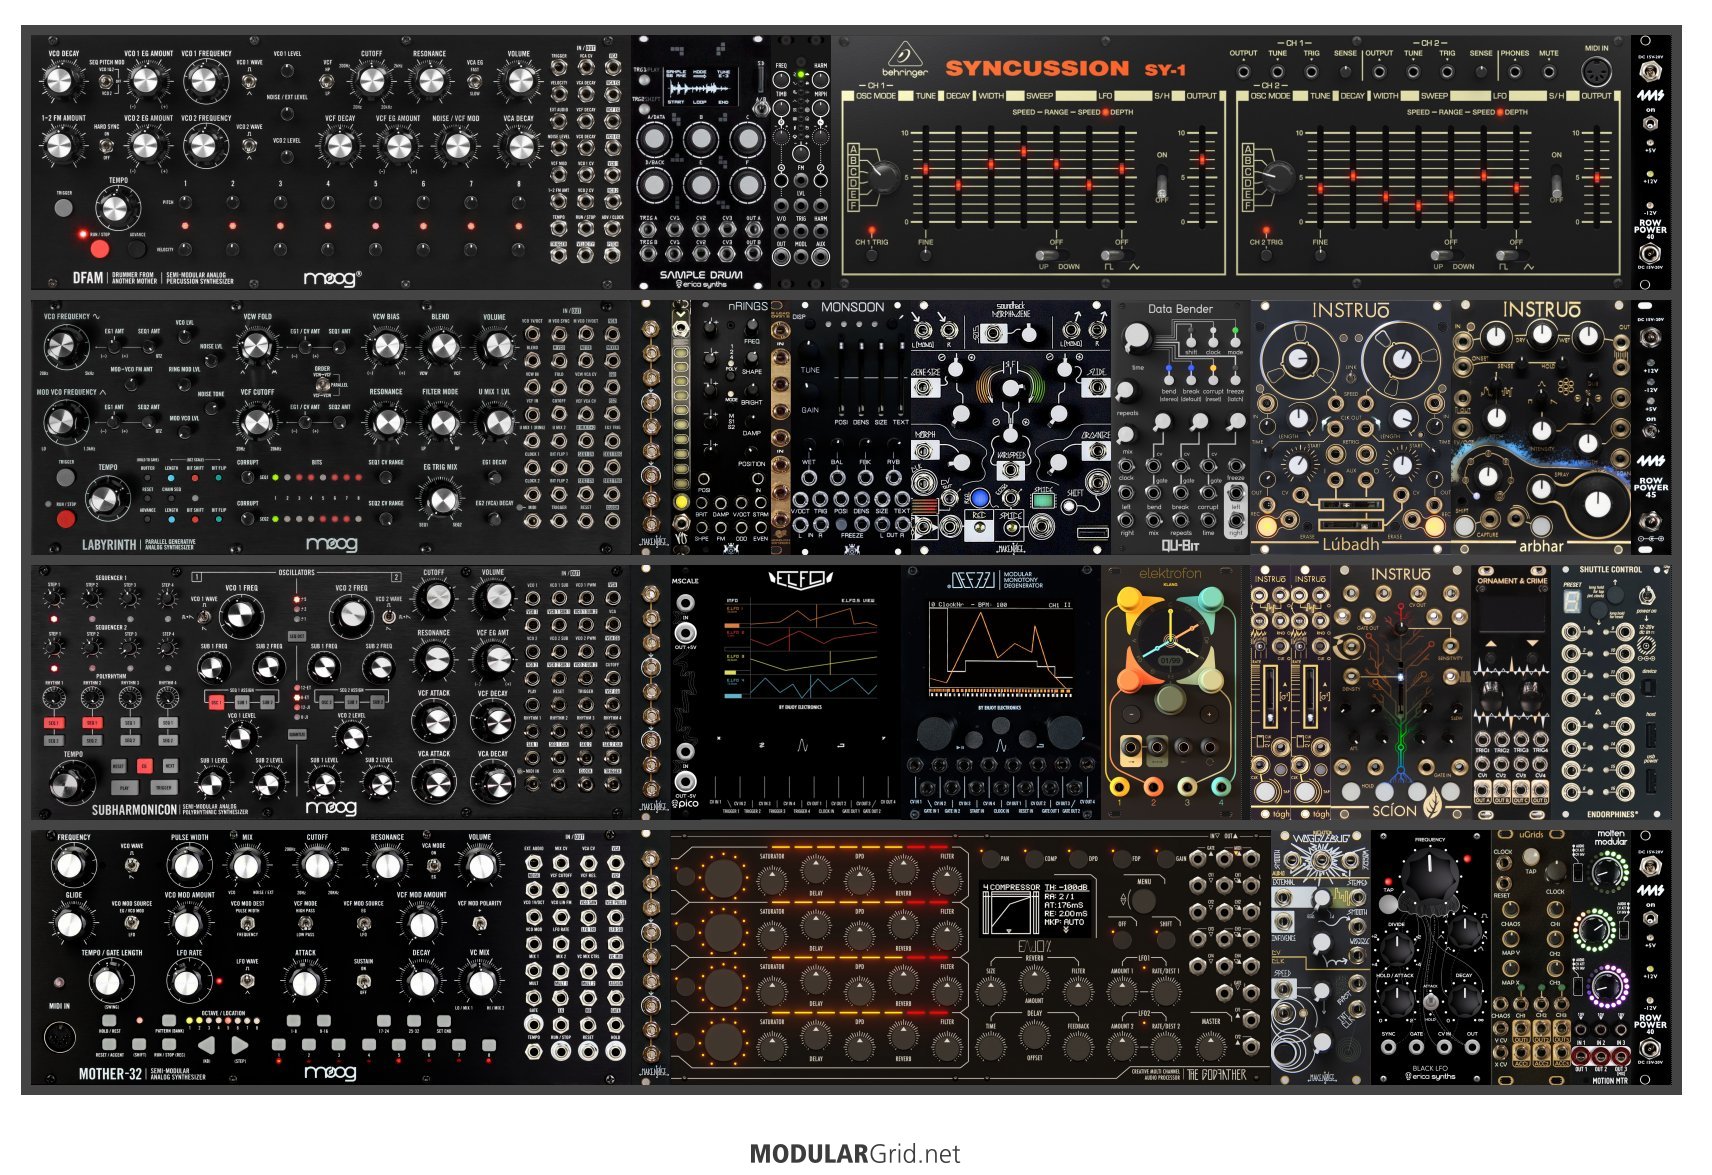Click the Moog logo on the Mother-32
This screenshot has width=1712, height=1175.
331,1072
